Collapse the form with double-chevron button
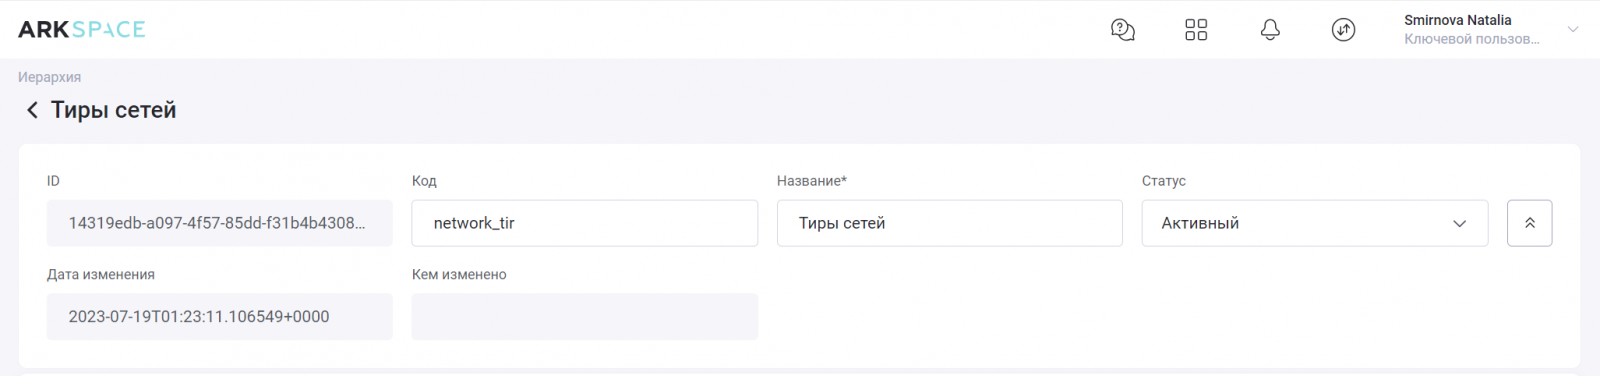The image size is (1600, 376). [x=1529, y=223]
